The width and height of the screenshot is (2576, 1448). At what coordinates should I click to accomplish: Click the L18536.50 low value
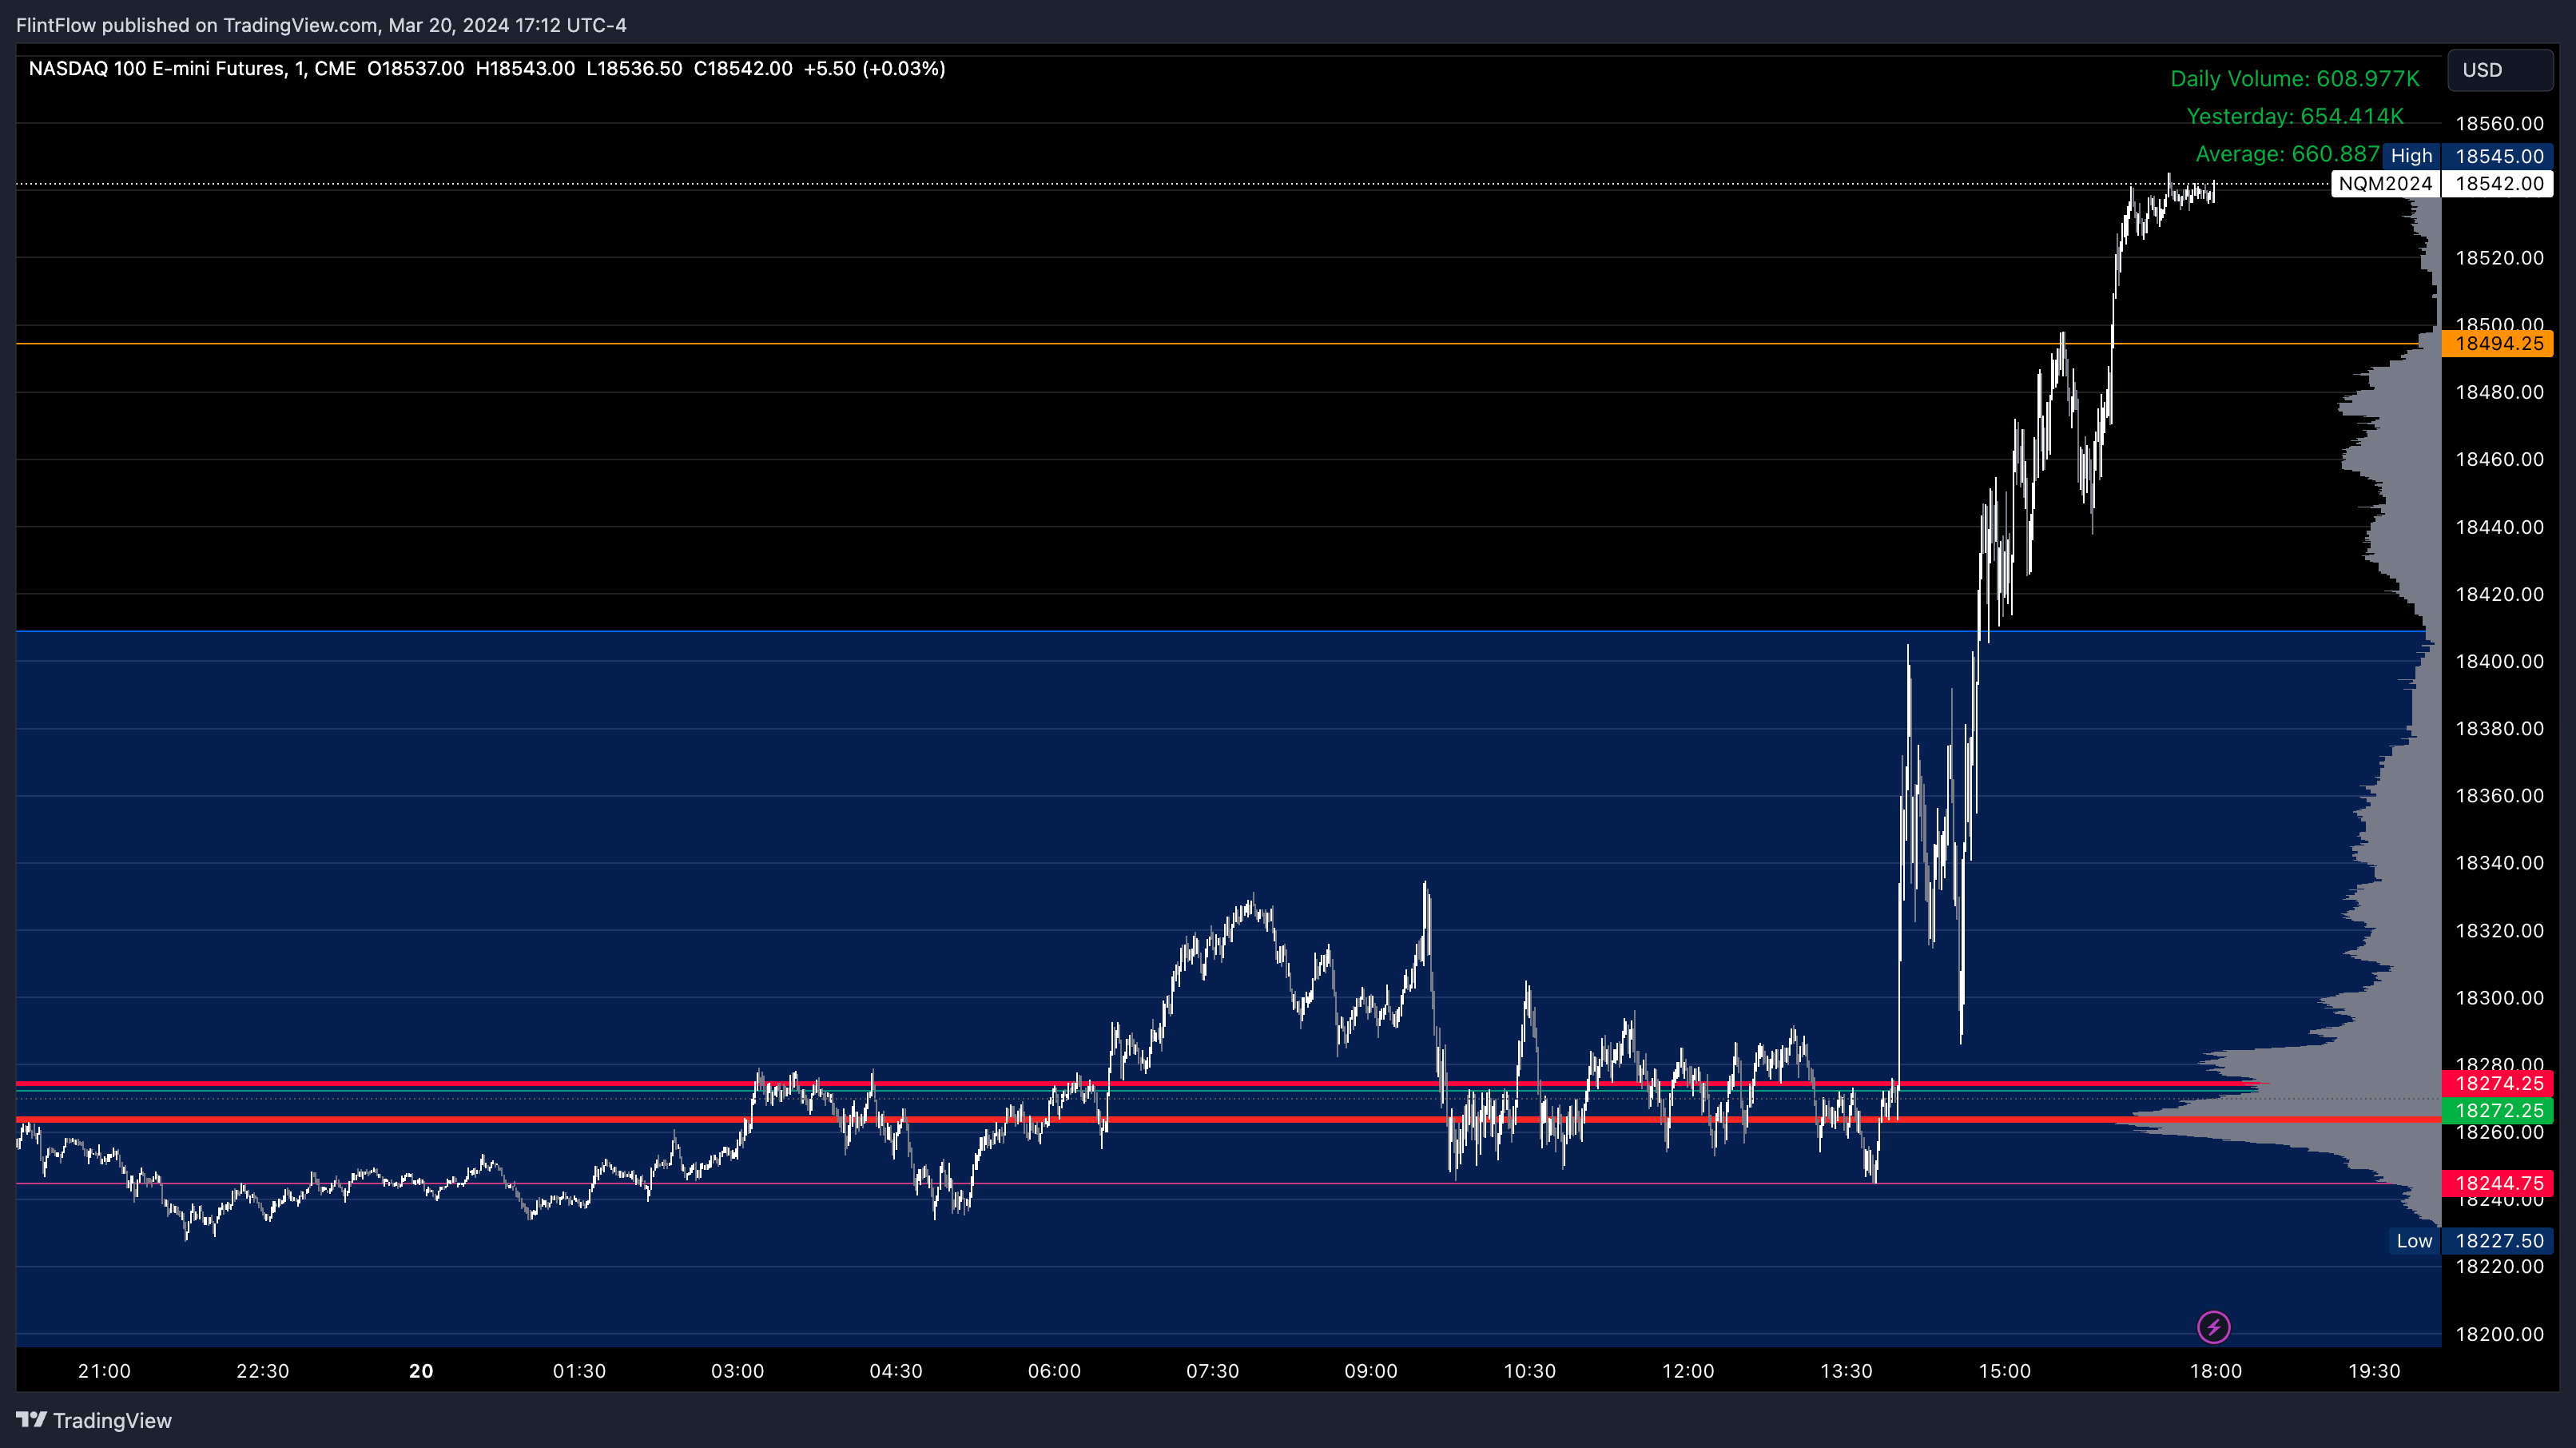tap(634, 69)
